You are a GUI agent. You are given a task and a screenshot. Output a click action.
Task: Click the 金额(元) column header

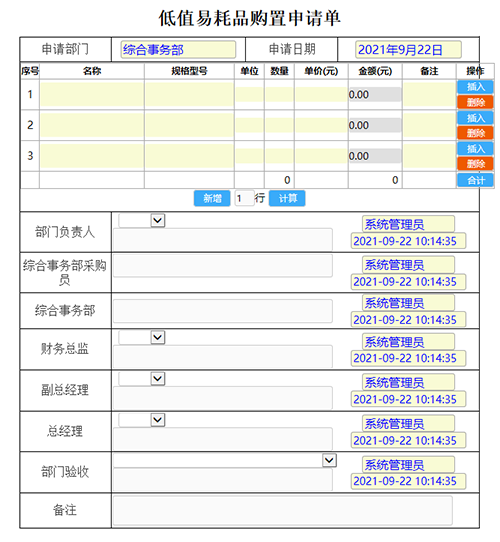375,71
